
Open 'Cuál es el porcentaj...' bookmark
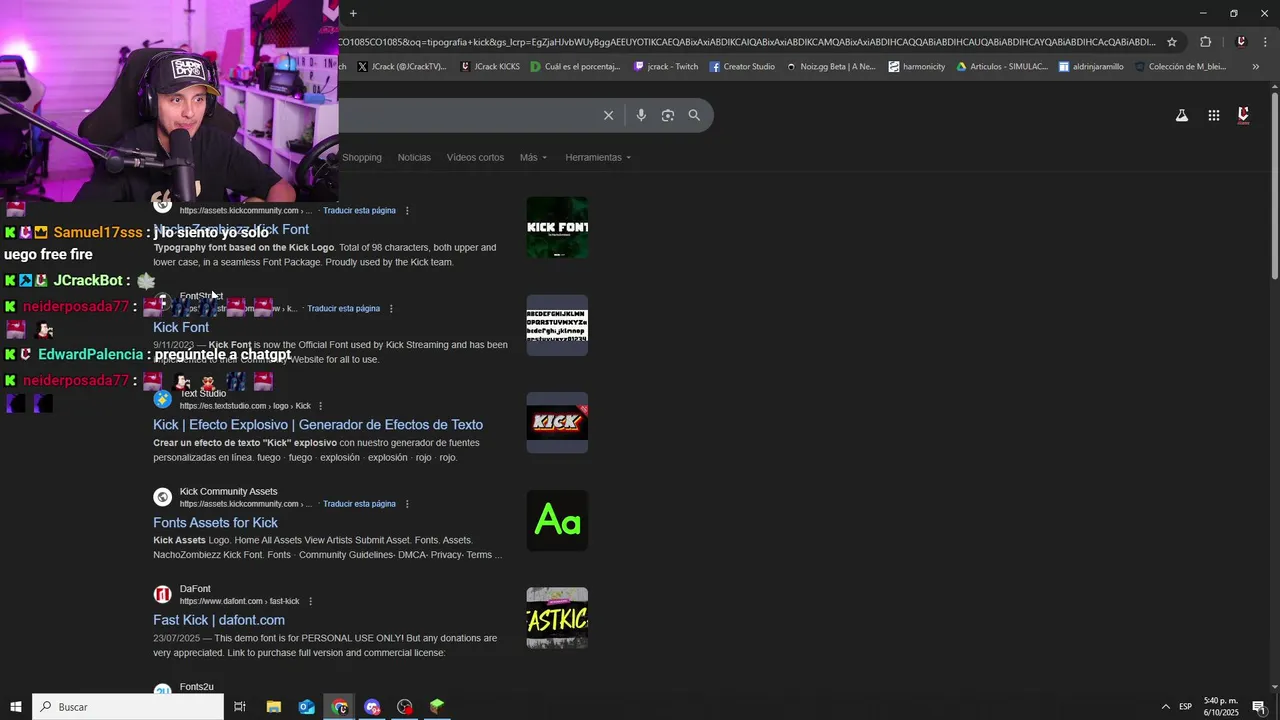575,67
